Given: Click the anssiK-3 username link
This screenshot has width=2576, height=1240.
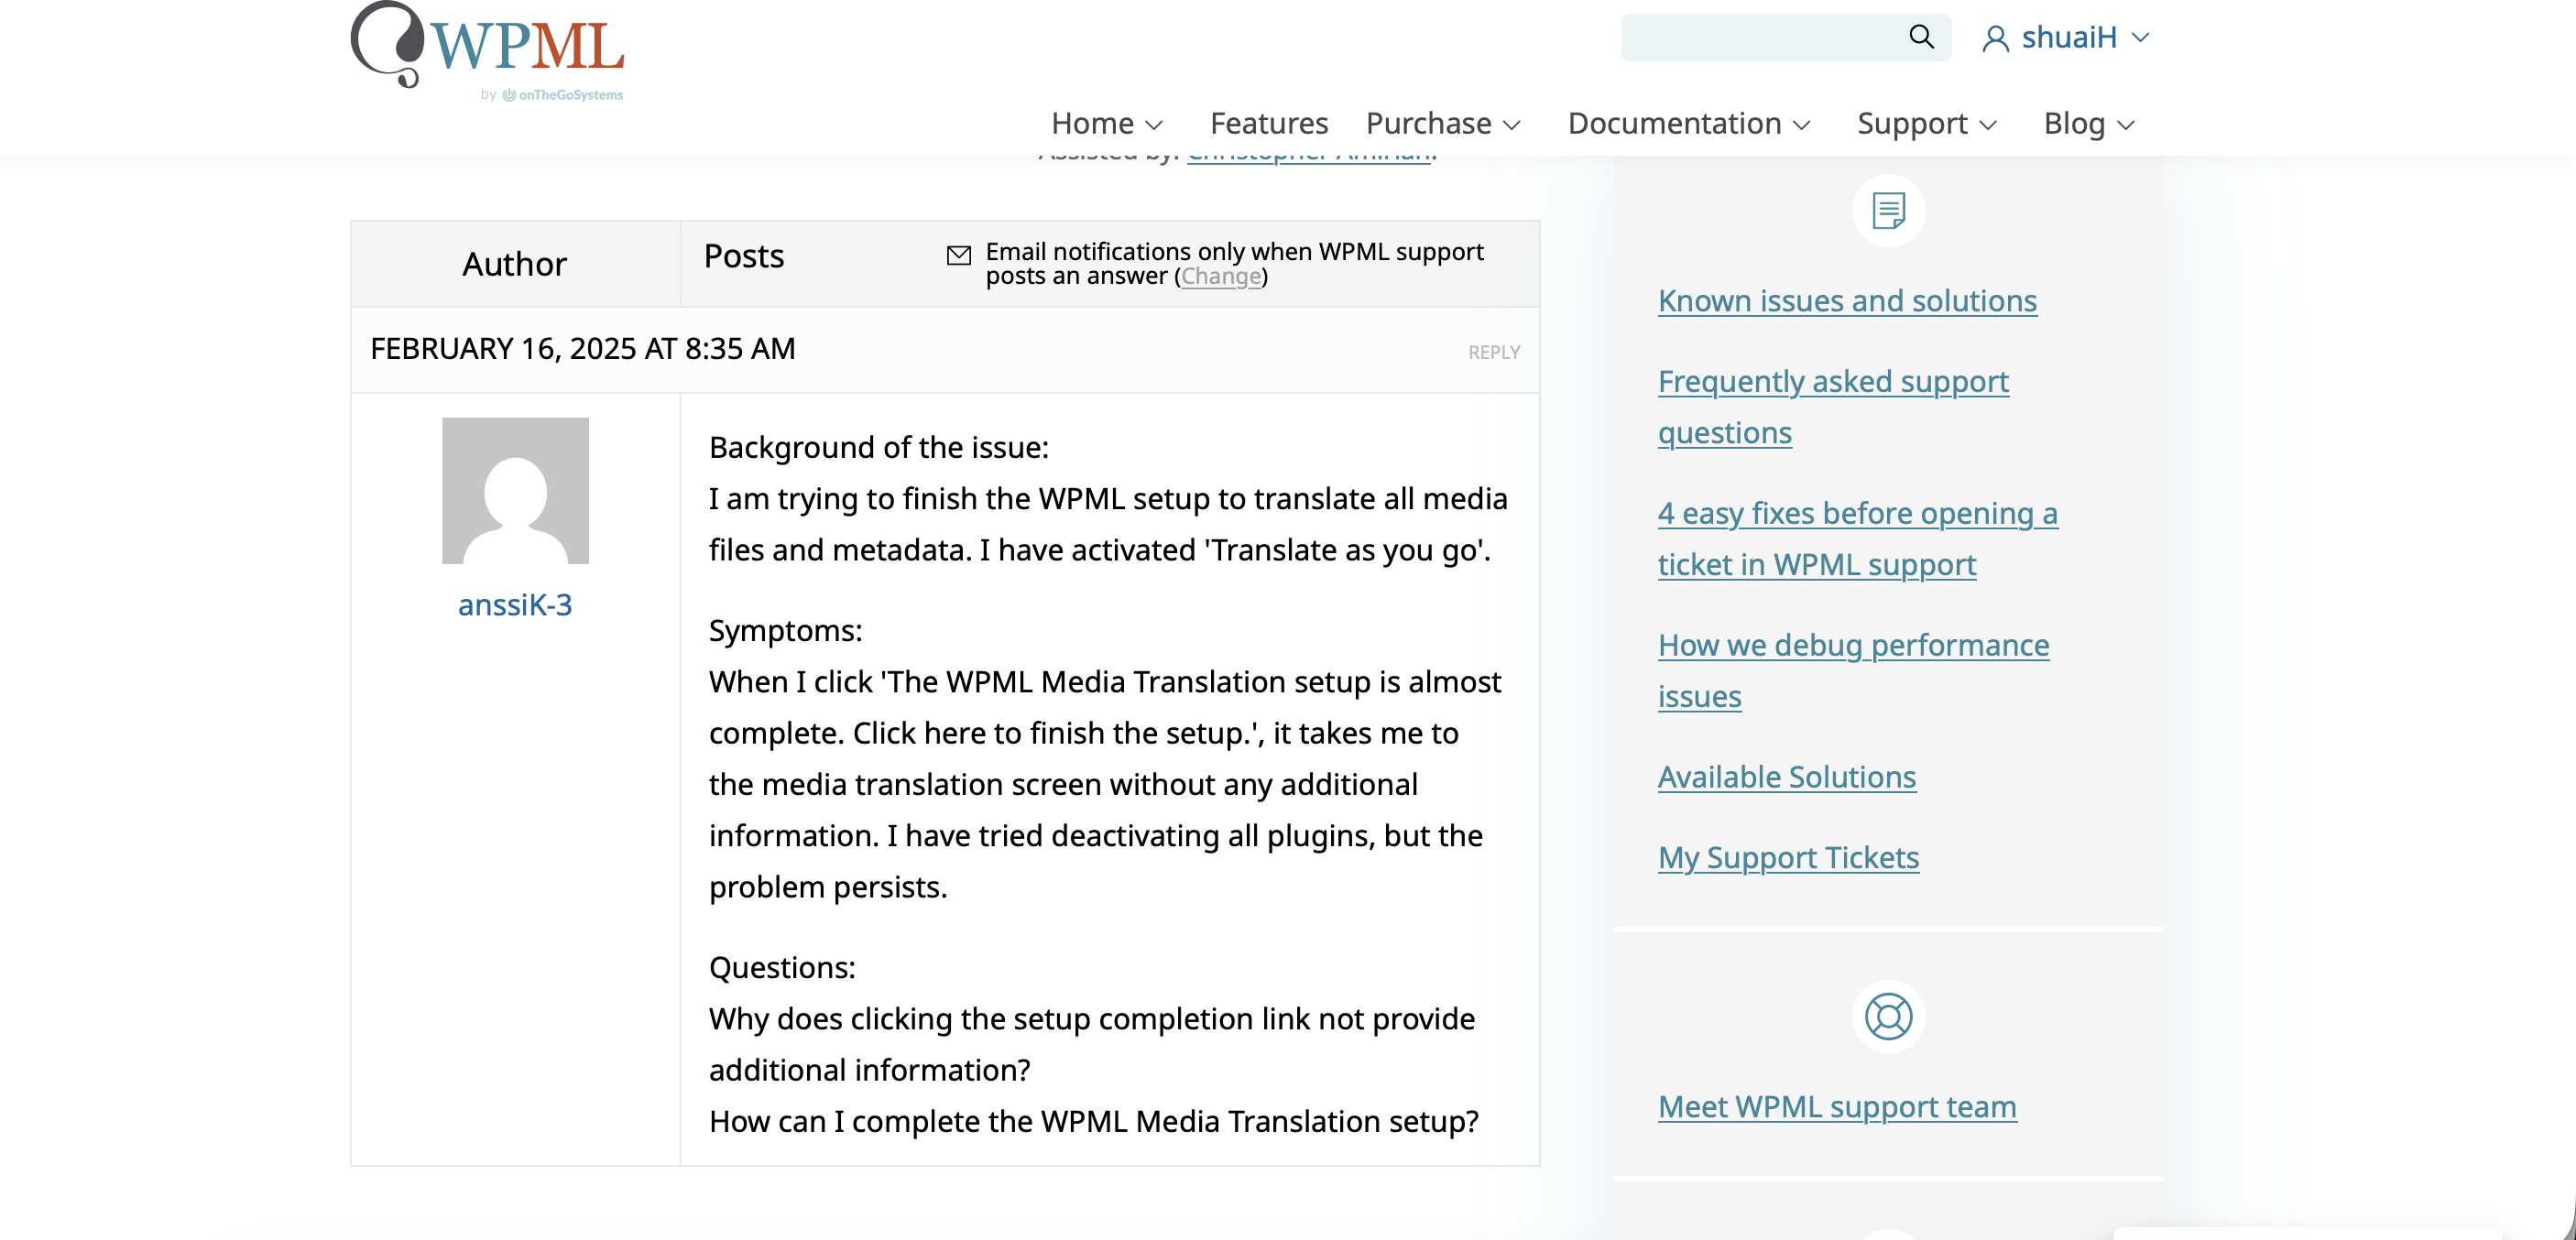Looking at the screenshot, I should 515,604.
